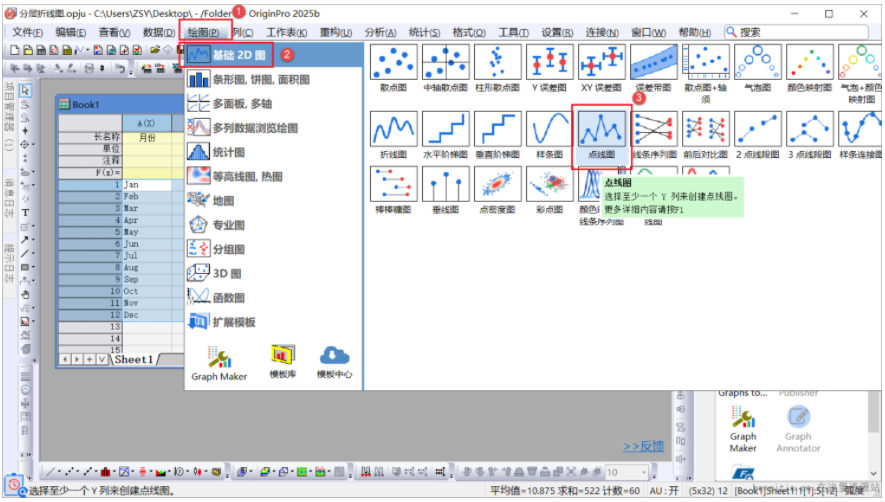This screenshot has width=885, height=502.
Task: Open the 统计(S) menu
Action: 424,32
